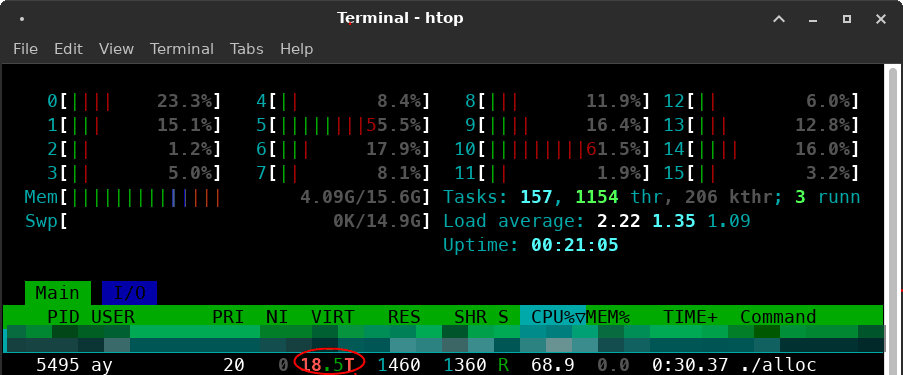
Task: Open the View menu
Action: 116,49
